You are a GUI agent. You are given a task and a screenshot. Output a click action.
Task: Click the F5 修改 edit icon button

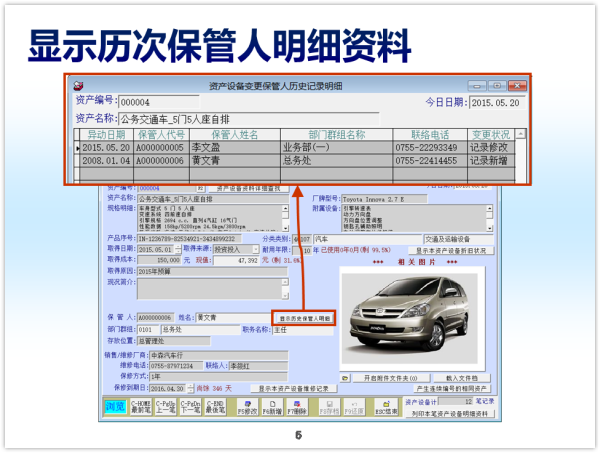[x=247, y=407]
